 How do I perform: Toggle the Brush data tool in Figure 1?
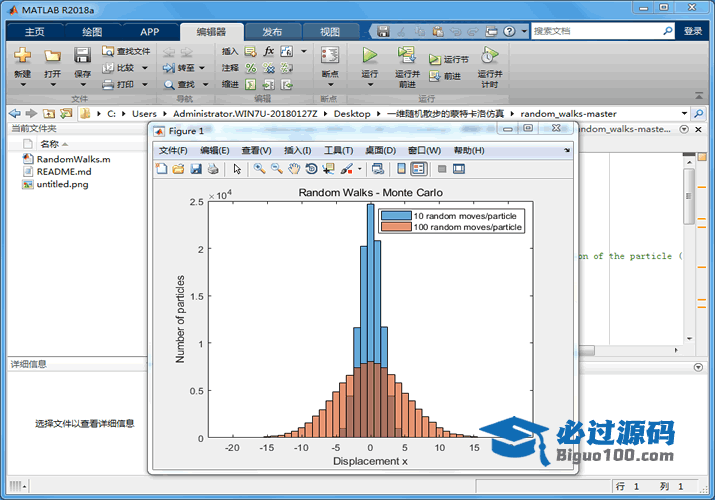[x=347, y=169]
